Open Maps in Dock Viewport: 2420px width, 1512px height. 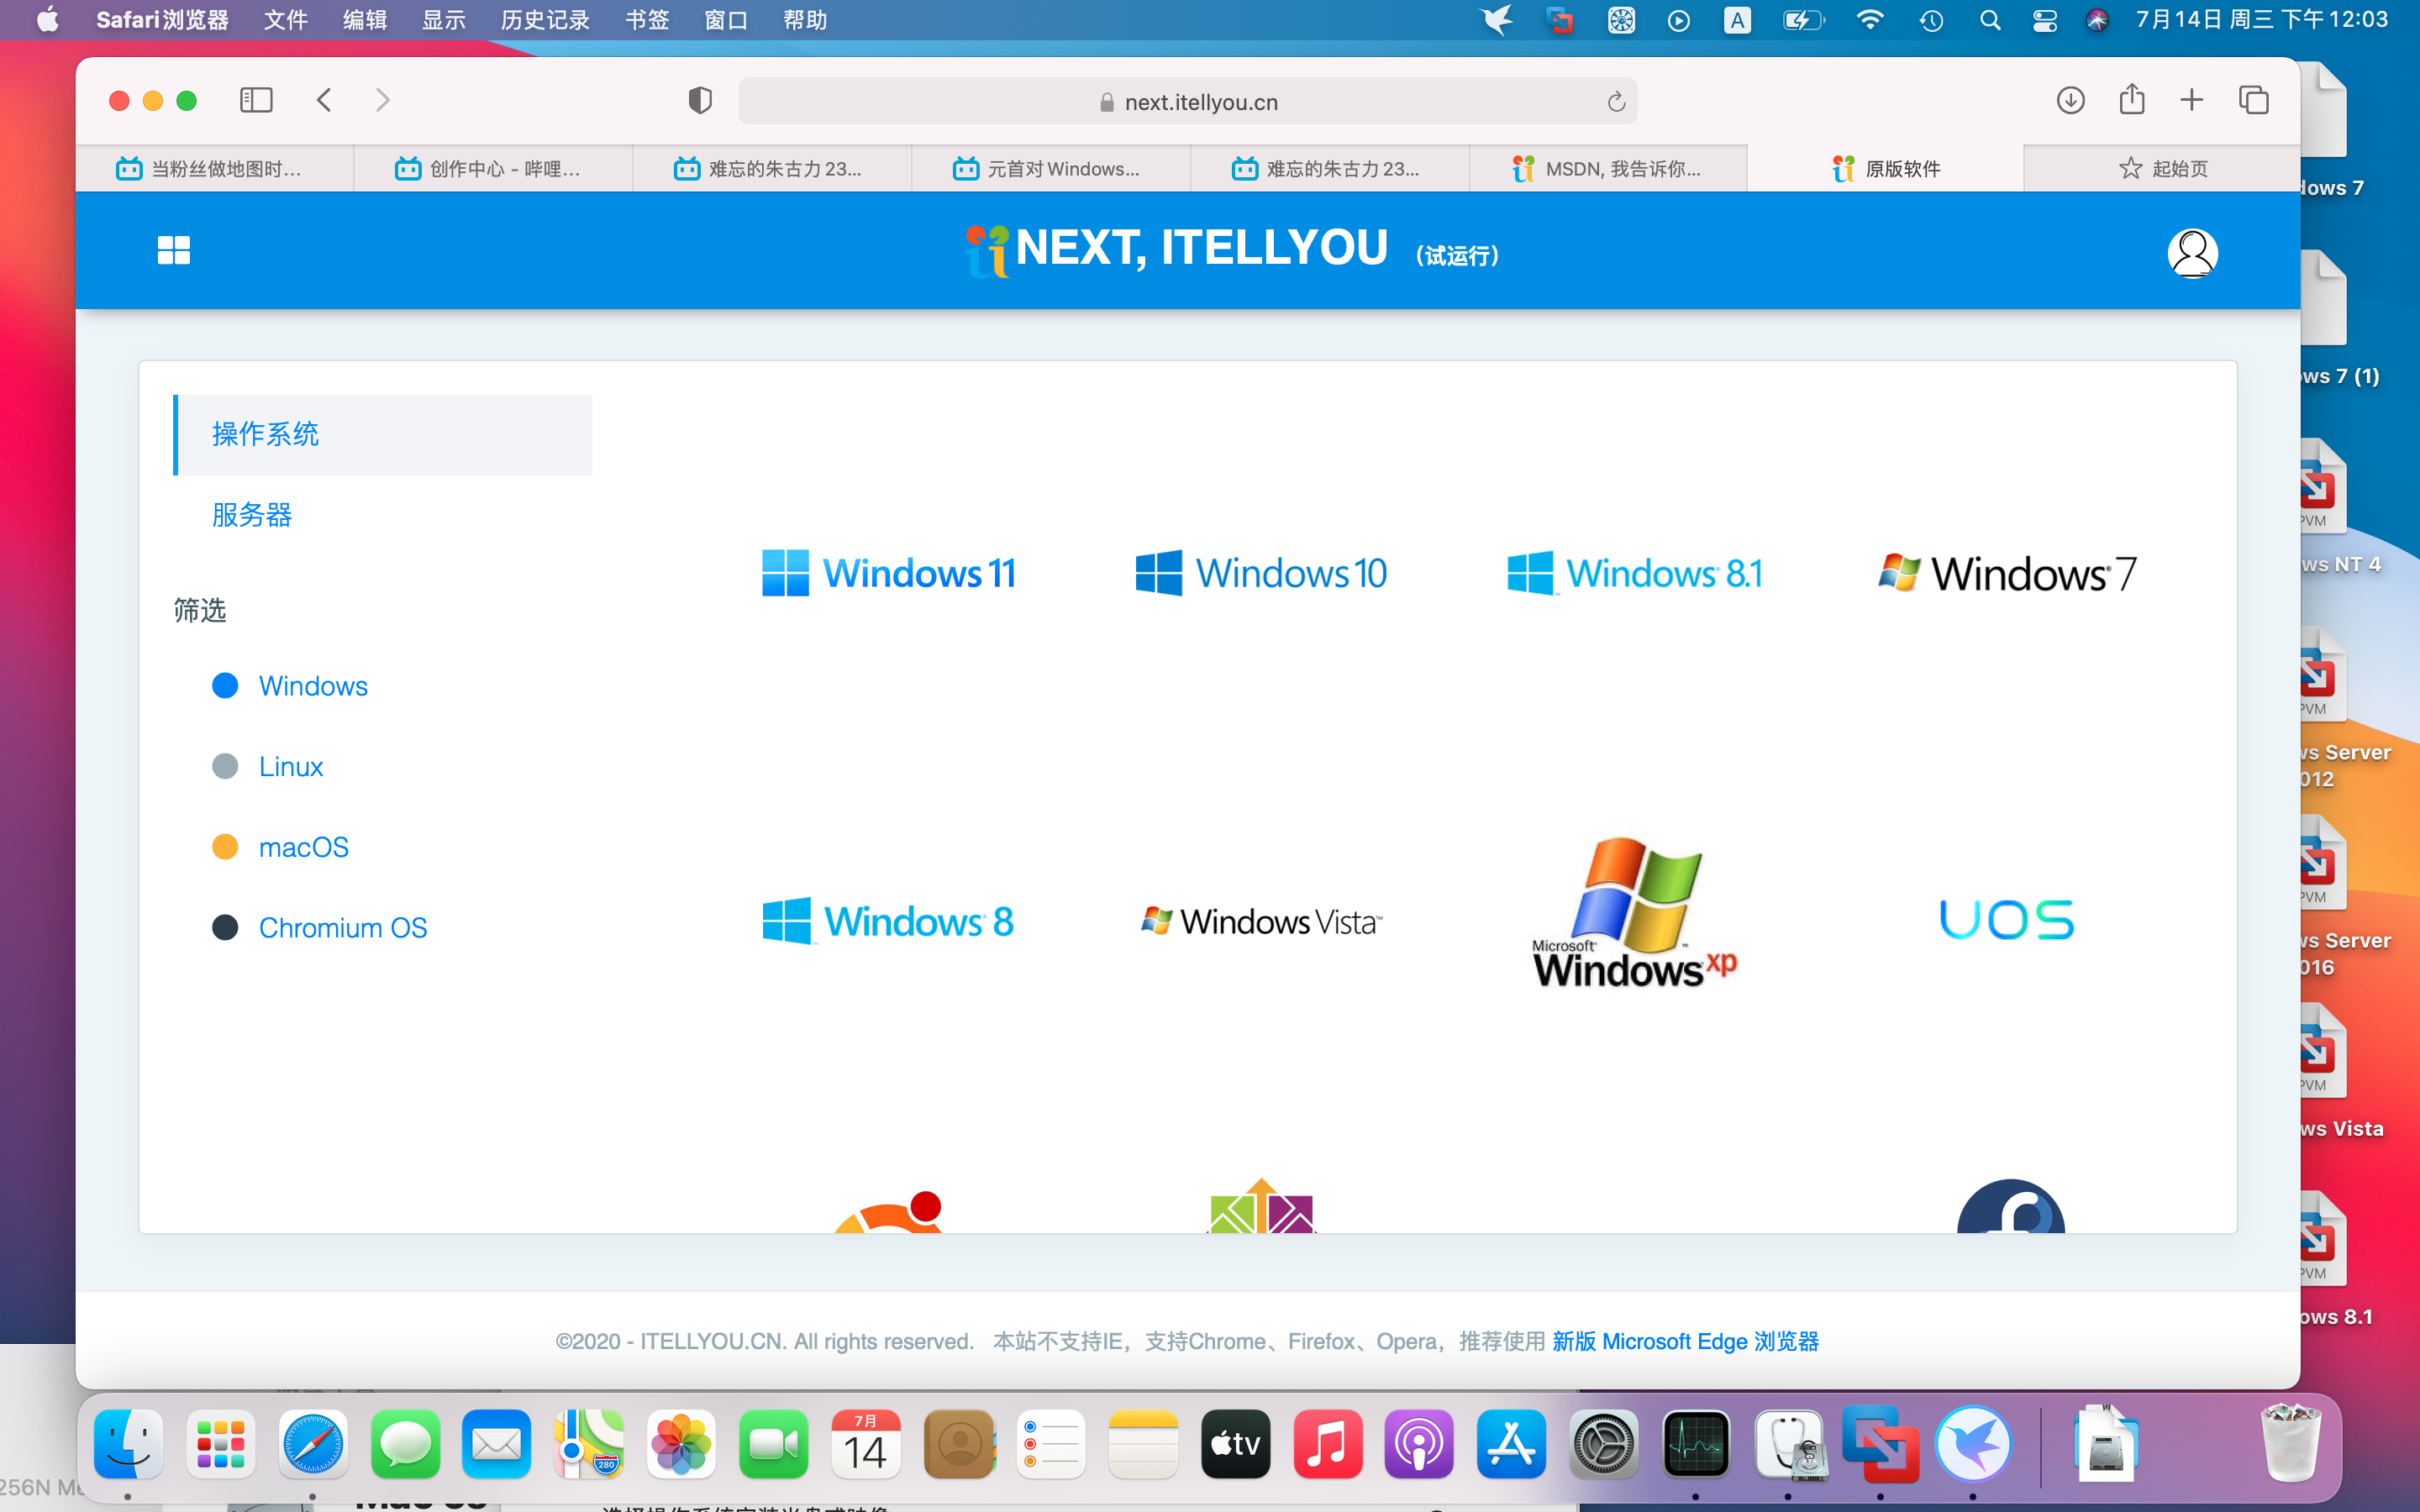point(589,1444)
